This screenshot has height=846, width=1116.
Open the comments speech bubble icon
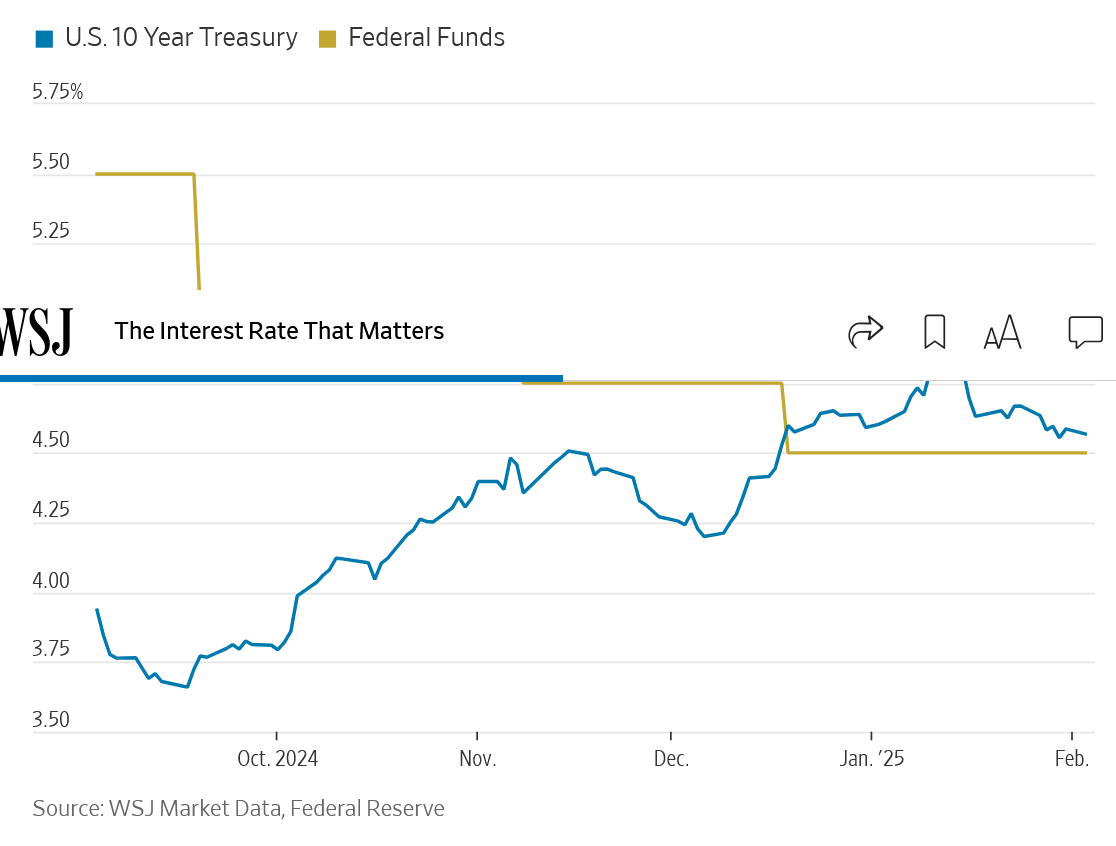click(1085, 331)
